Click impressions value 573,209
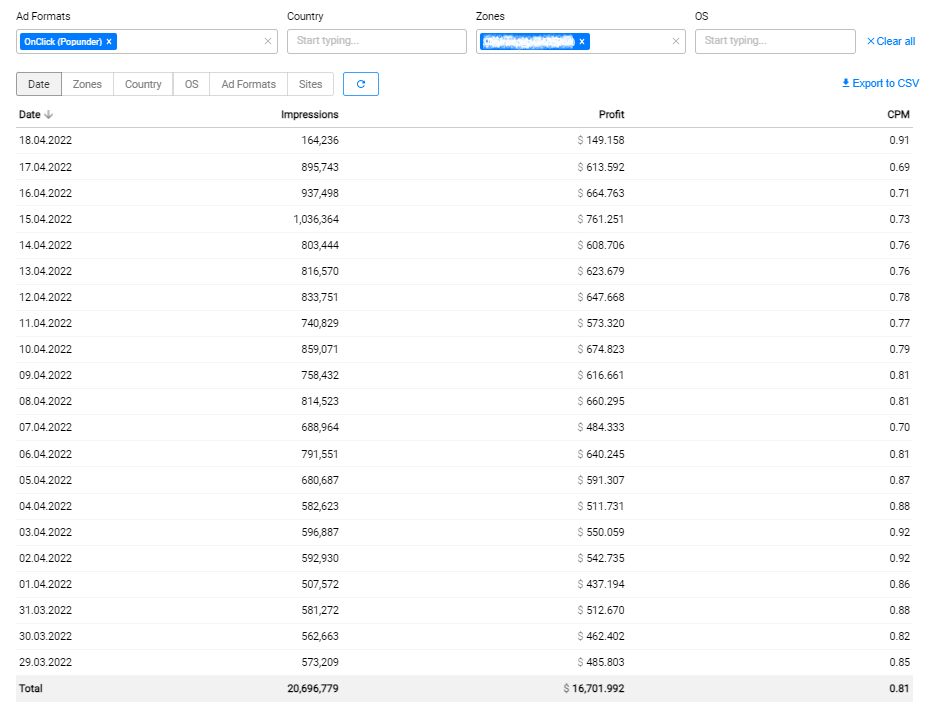This screenshot has height=718, width=936. (320, 662)
